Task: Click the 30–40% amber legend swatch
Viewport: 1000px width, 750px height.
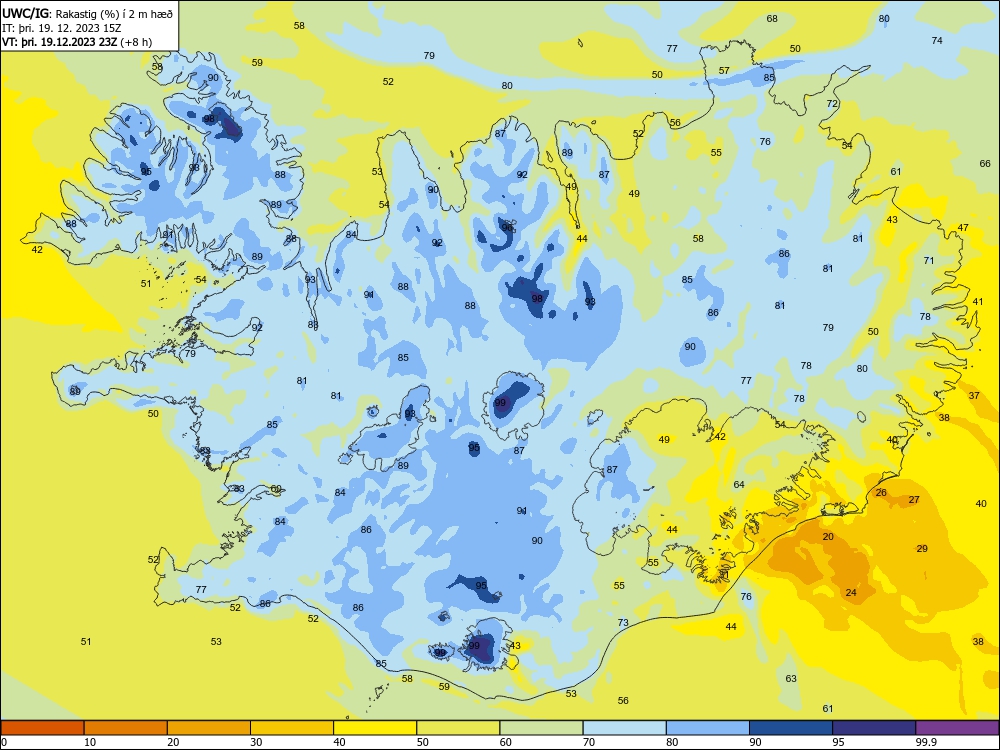Action: pos(292,728)
